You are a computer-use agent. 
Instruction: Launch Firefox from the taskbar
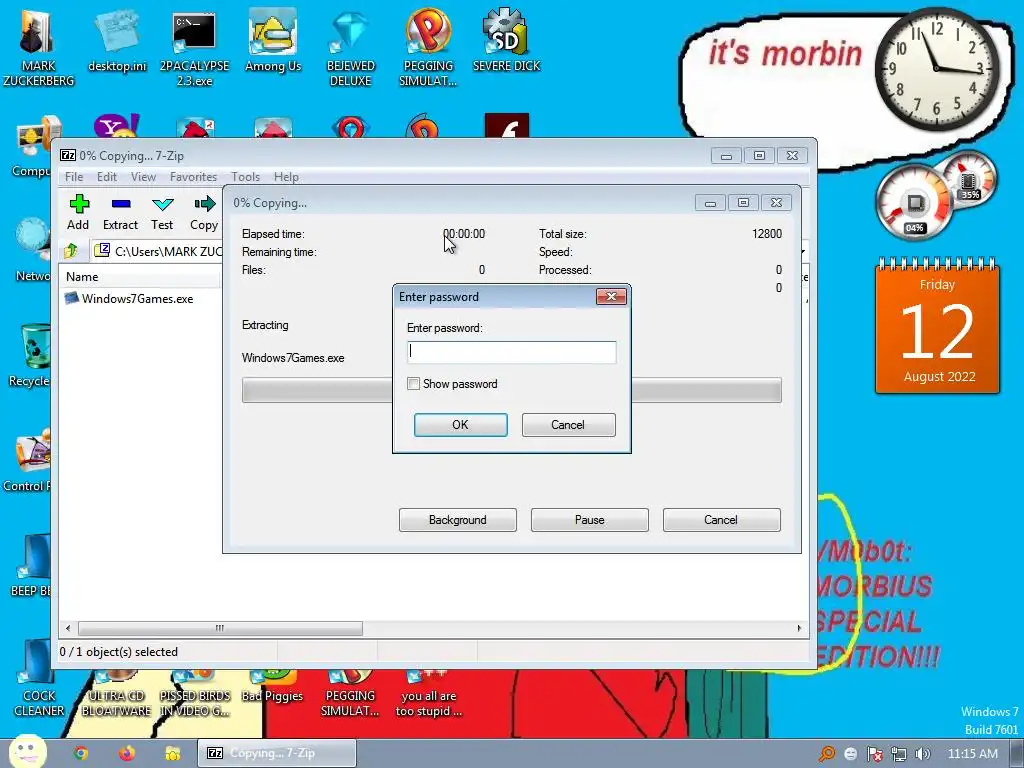point(127,754)
